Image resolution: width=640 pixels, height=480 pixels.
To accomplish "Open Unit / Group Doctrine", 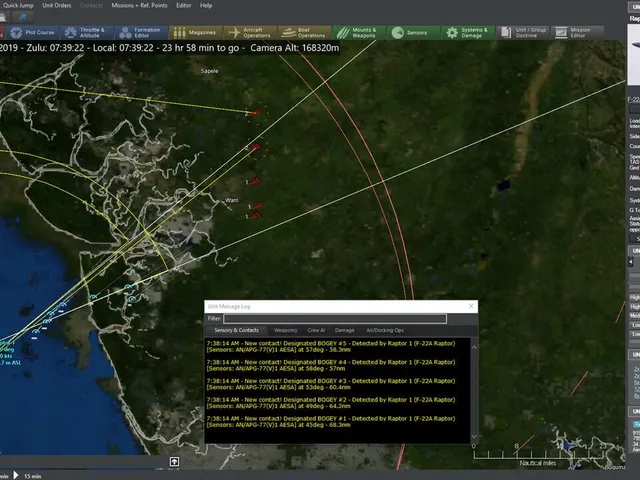I will pos(522,33).
